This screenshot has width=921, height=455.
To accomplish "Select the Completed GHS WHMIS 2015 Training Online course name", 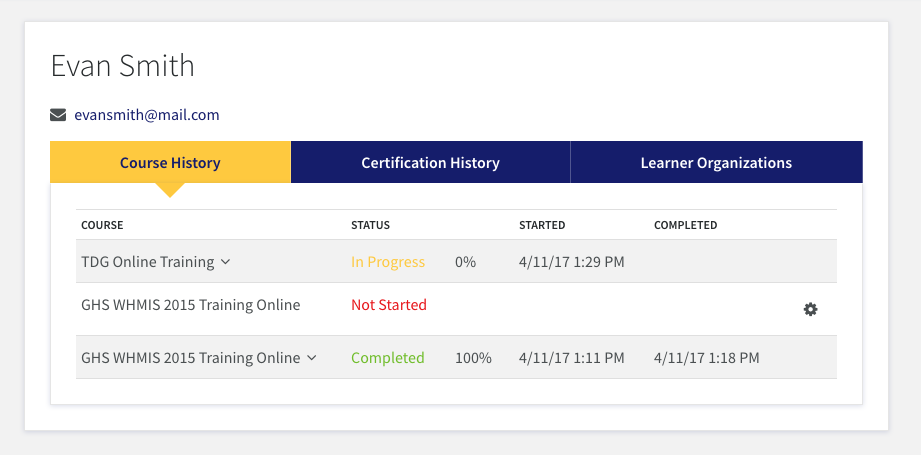I will point(191,358).
